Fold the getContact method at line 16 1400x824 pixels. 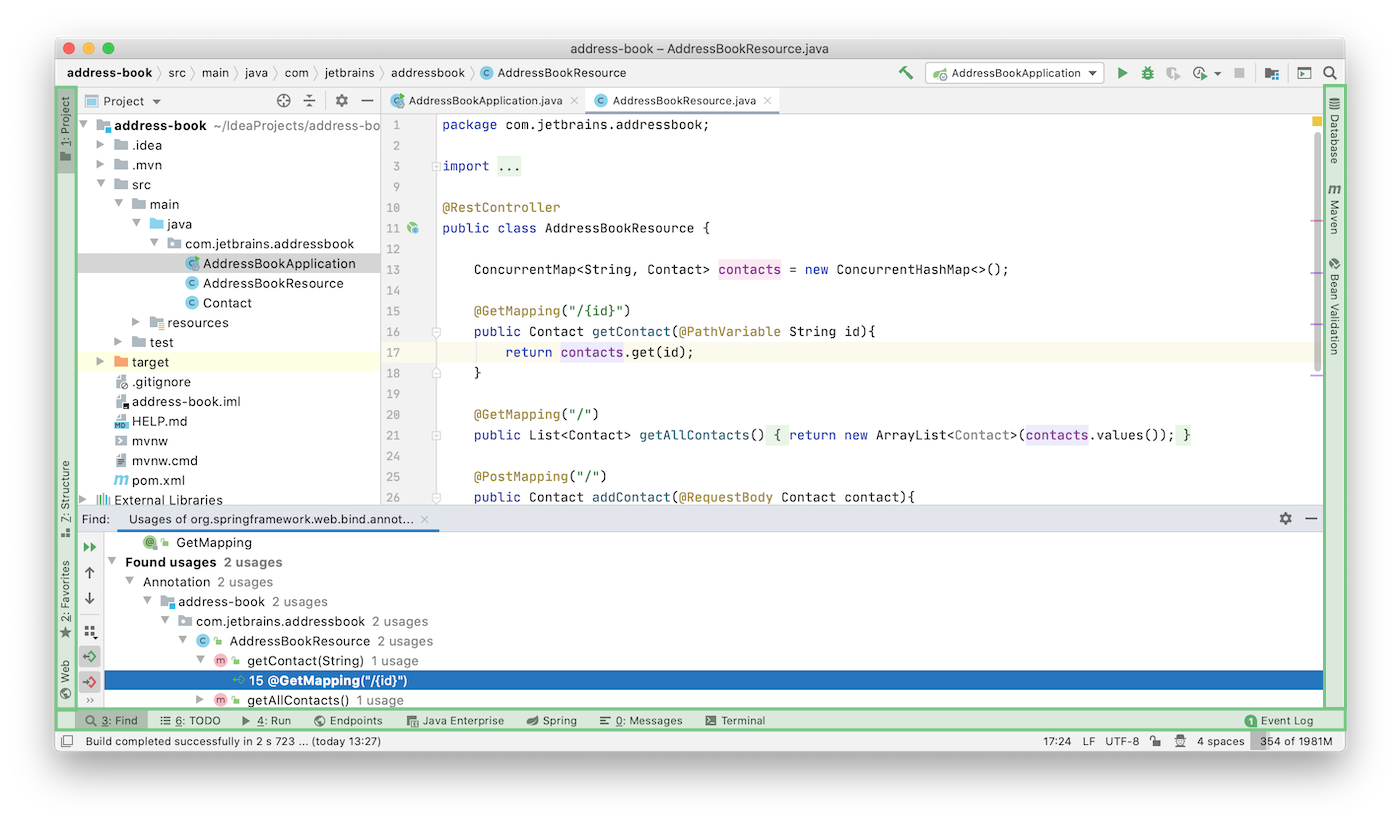pos(436,331)
